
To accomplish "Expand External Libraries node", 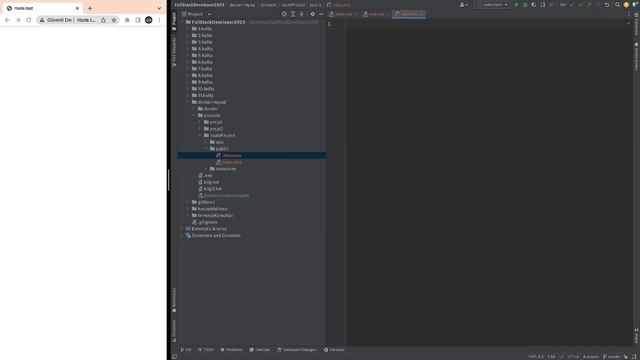I will pyautogui.click(x=182, y=229).
